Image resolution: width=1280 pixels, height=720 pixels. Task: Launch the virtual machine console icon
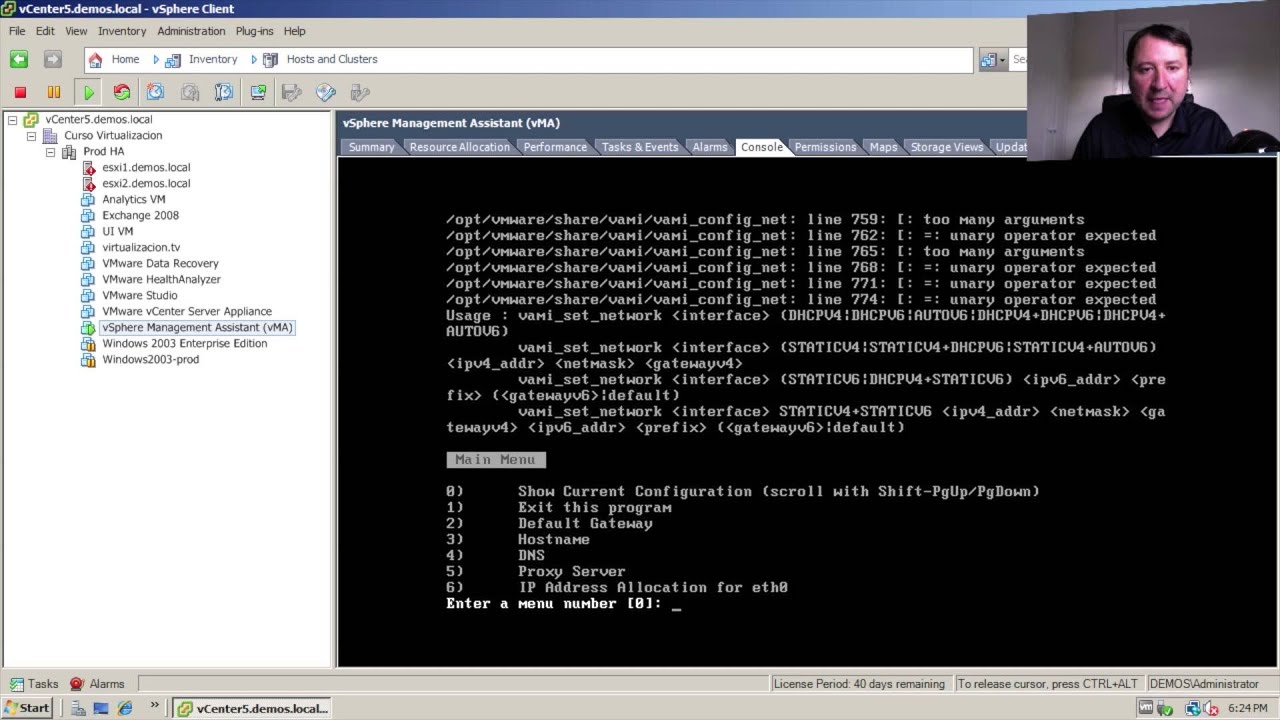tap(258, 92)
